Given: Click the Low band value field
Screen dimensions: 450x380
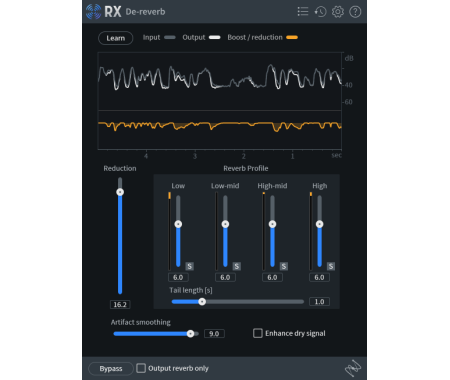Looking at the screenshot, I should [x=178, y=277].
